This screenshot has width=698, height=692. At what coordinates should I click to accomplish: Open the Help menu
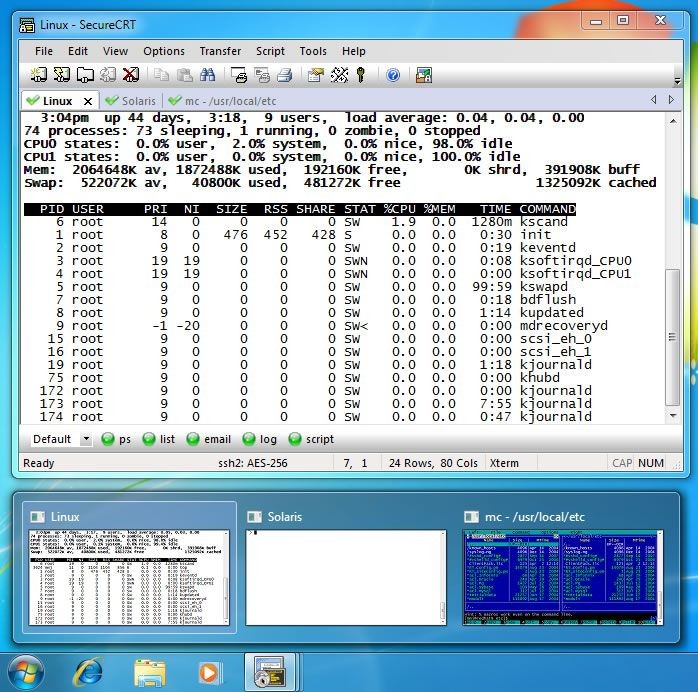pyautogui.click(x=353, y=51)
